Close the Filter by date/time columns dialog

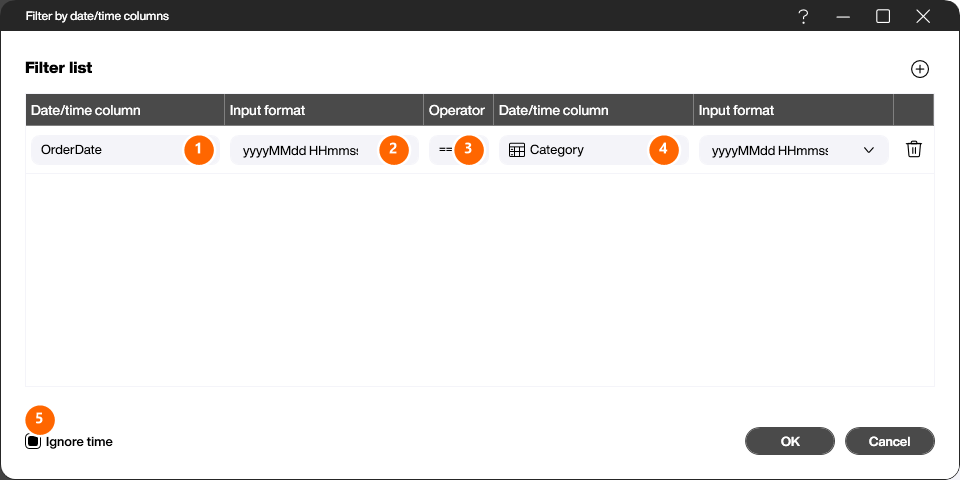click(923, 17)
